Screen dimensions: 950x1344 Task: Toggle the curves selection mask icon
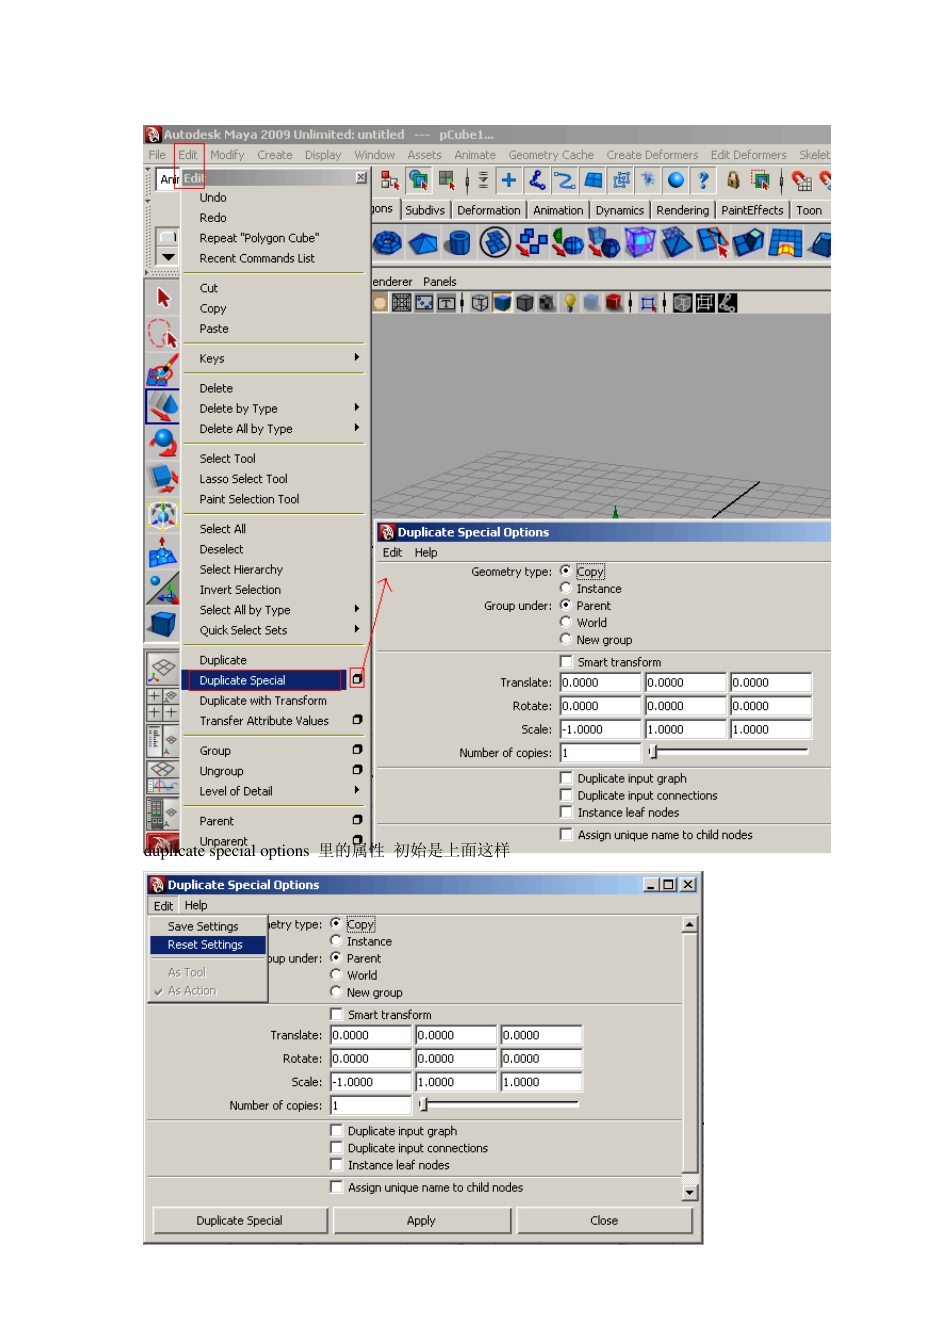point(565,180)
